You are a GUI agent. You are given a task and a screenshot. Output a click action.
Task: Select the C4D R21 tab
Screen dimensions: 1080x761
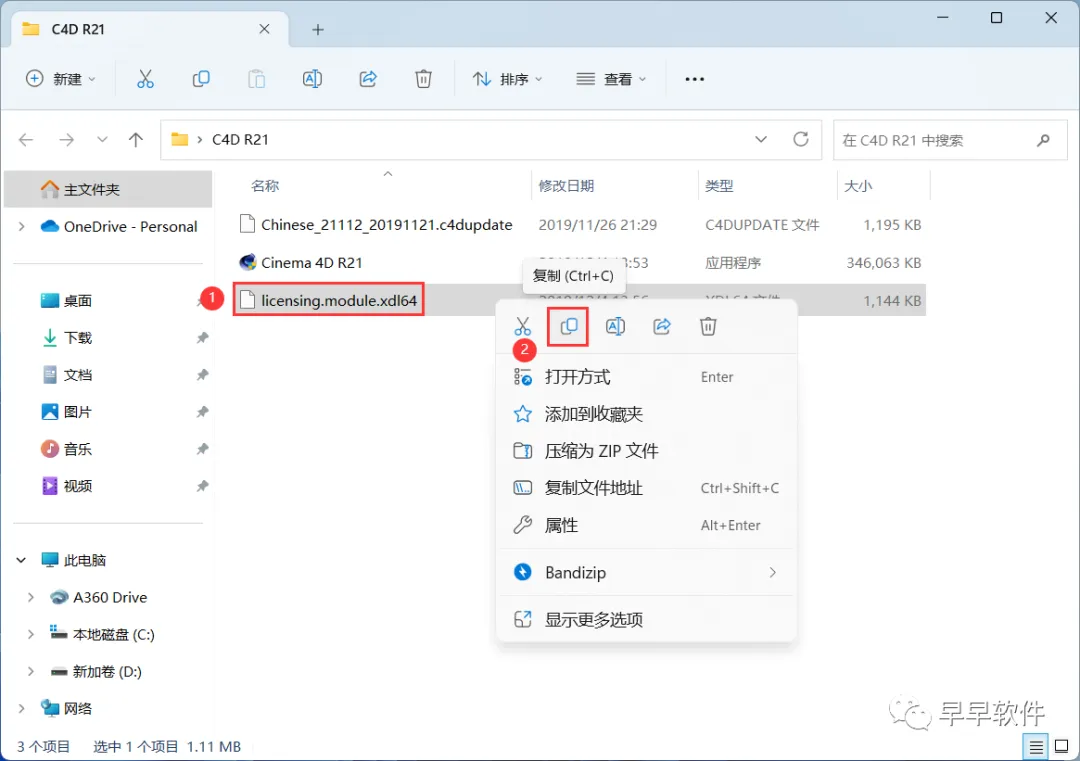[147, 29]
